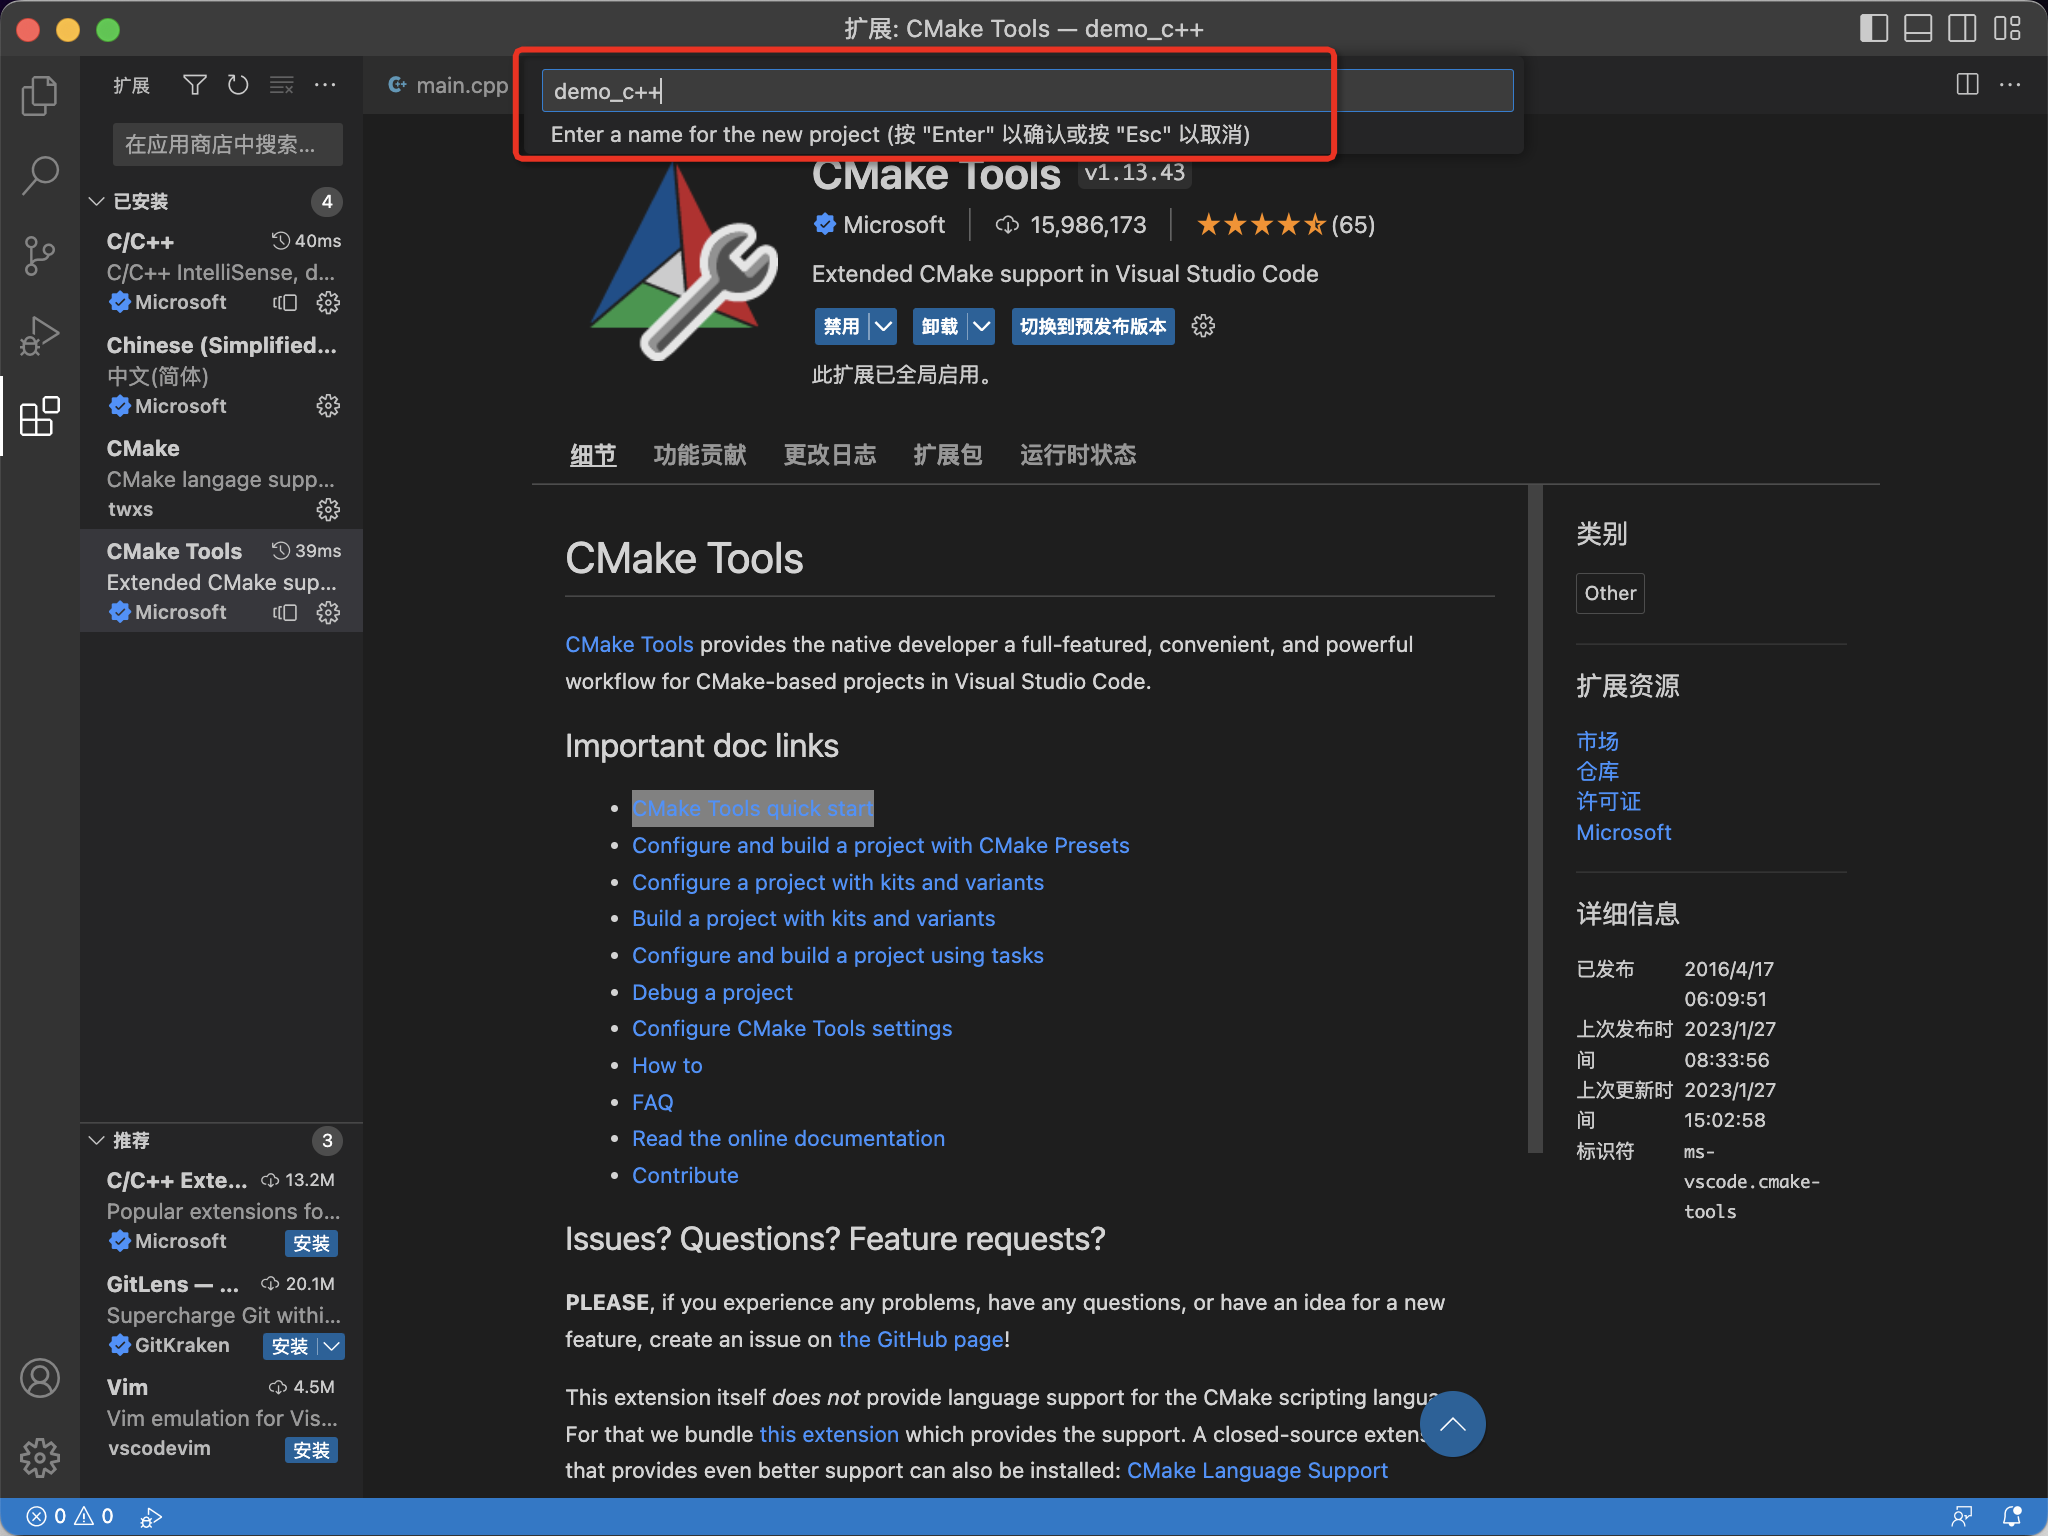Click the Other category tag
The image size is (2048, 1536).
click(x=1610, y=593)
